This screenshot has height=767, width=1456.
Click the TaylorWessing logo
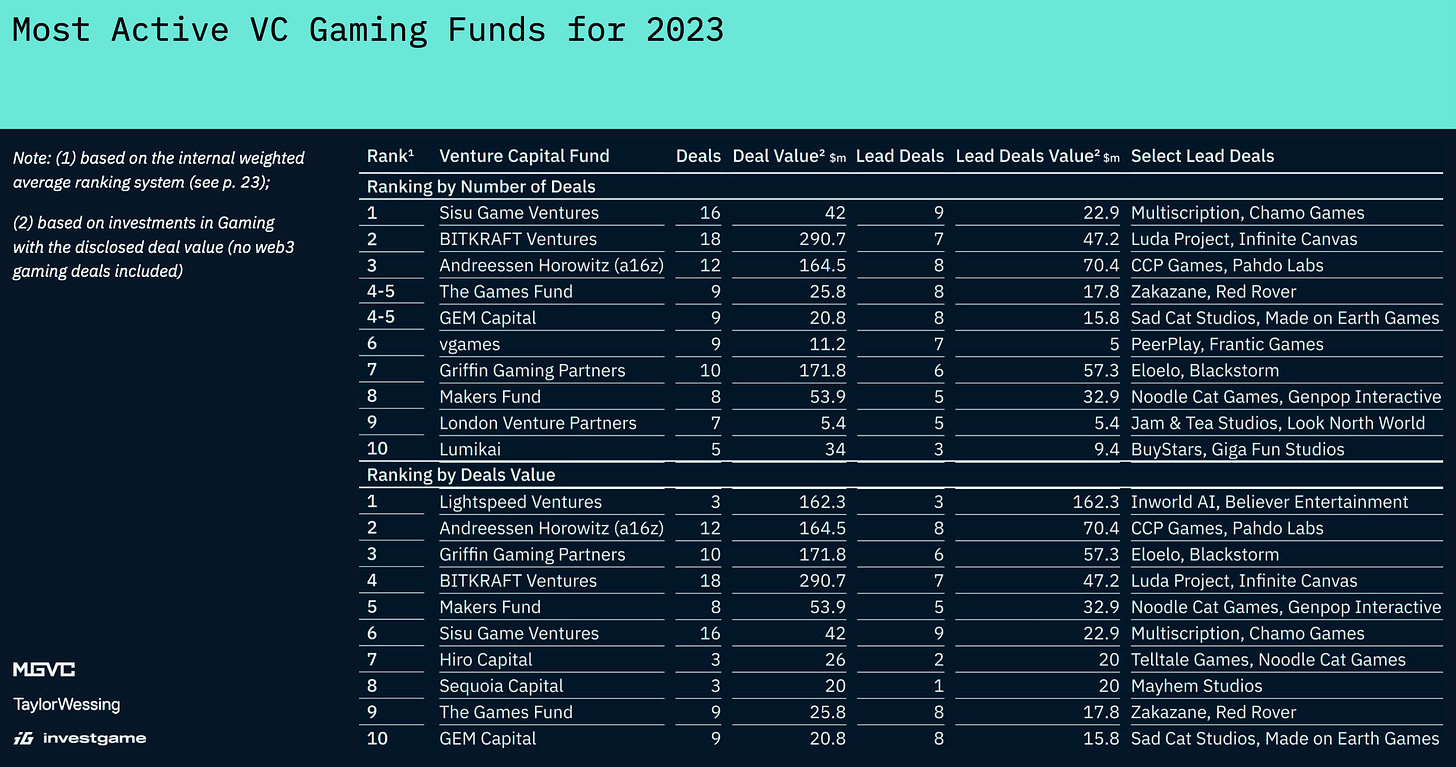[x=66, y=704]
